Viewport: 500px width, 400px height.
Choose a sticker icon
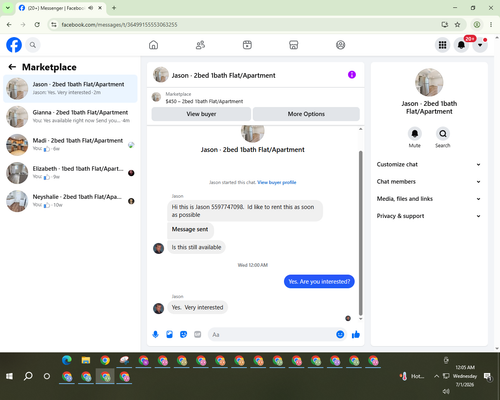coord(183,334)
